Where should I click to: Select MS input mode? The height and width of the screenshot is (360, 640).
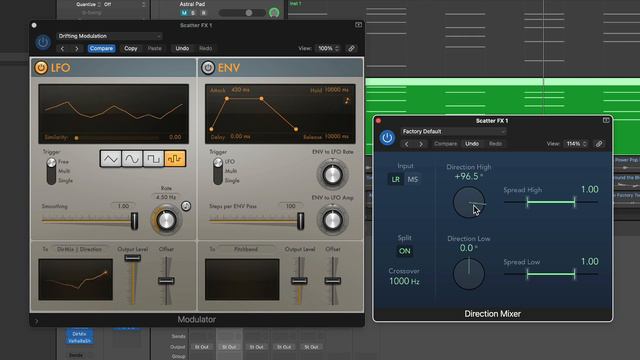tap(413, 179)
